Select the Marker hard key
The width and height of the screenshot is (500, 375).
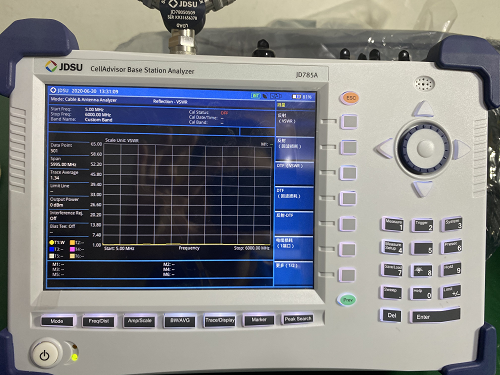point(259,320)
